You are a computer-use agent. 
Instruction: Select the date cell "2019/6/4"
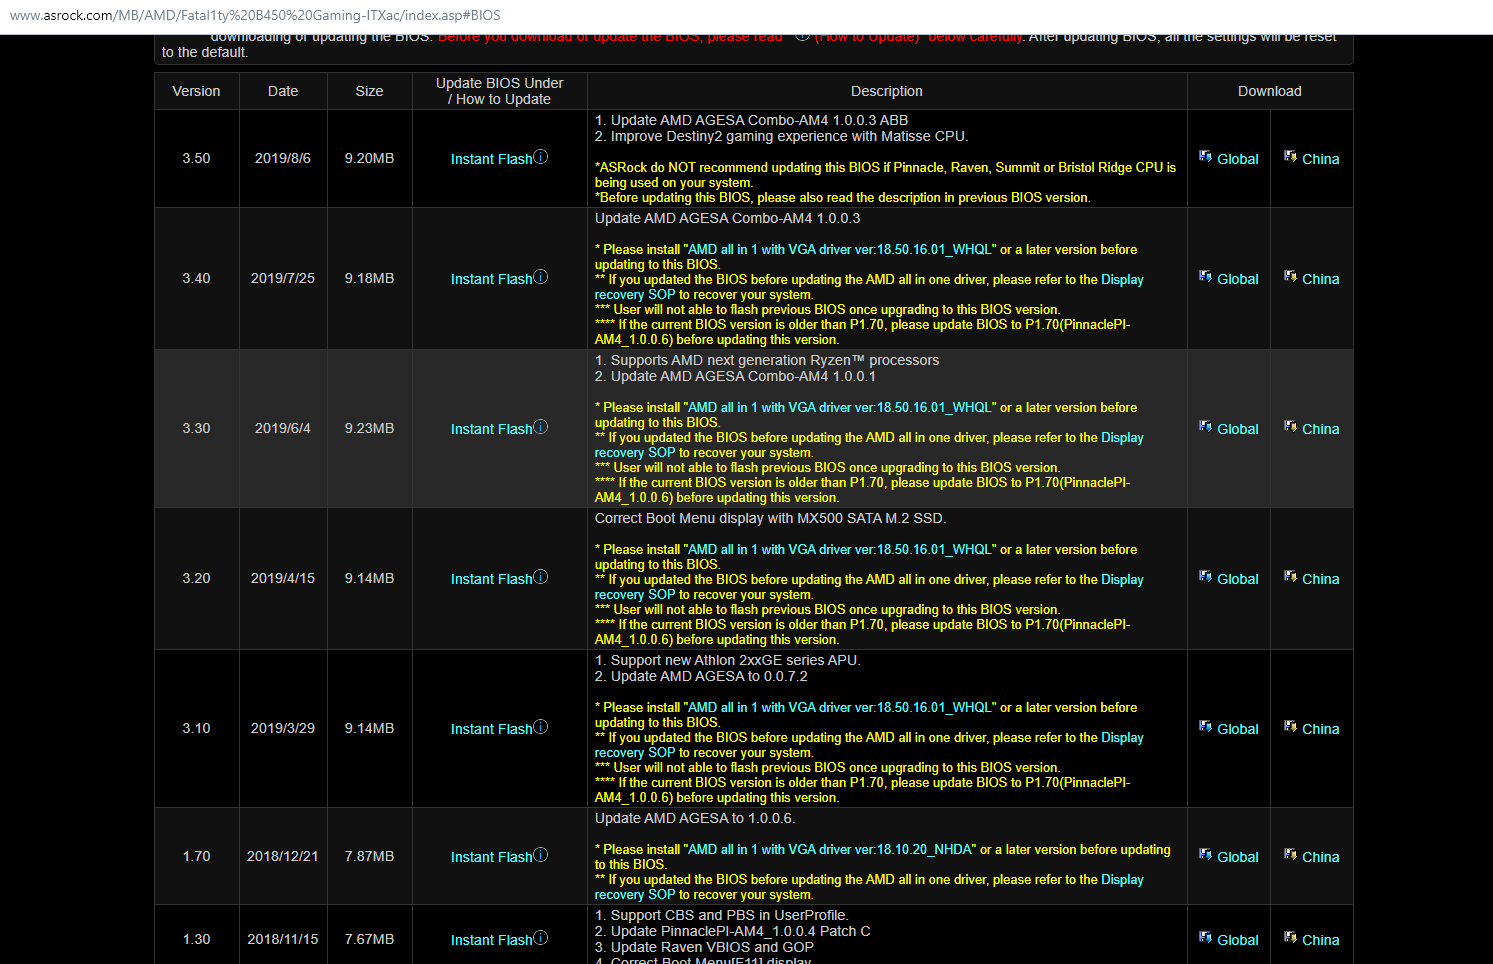point(283,428)
